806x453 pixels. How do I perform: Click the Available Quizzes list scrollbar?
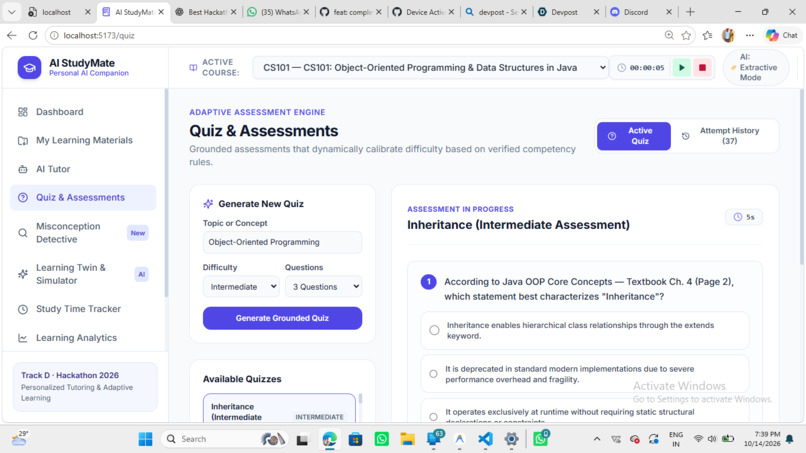pos(360,399)
